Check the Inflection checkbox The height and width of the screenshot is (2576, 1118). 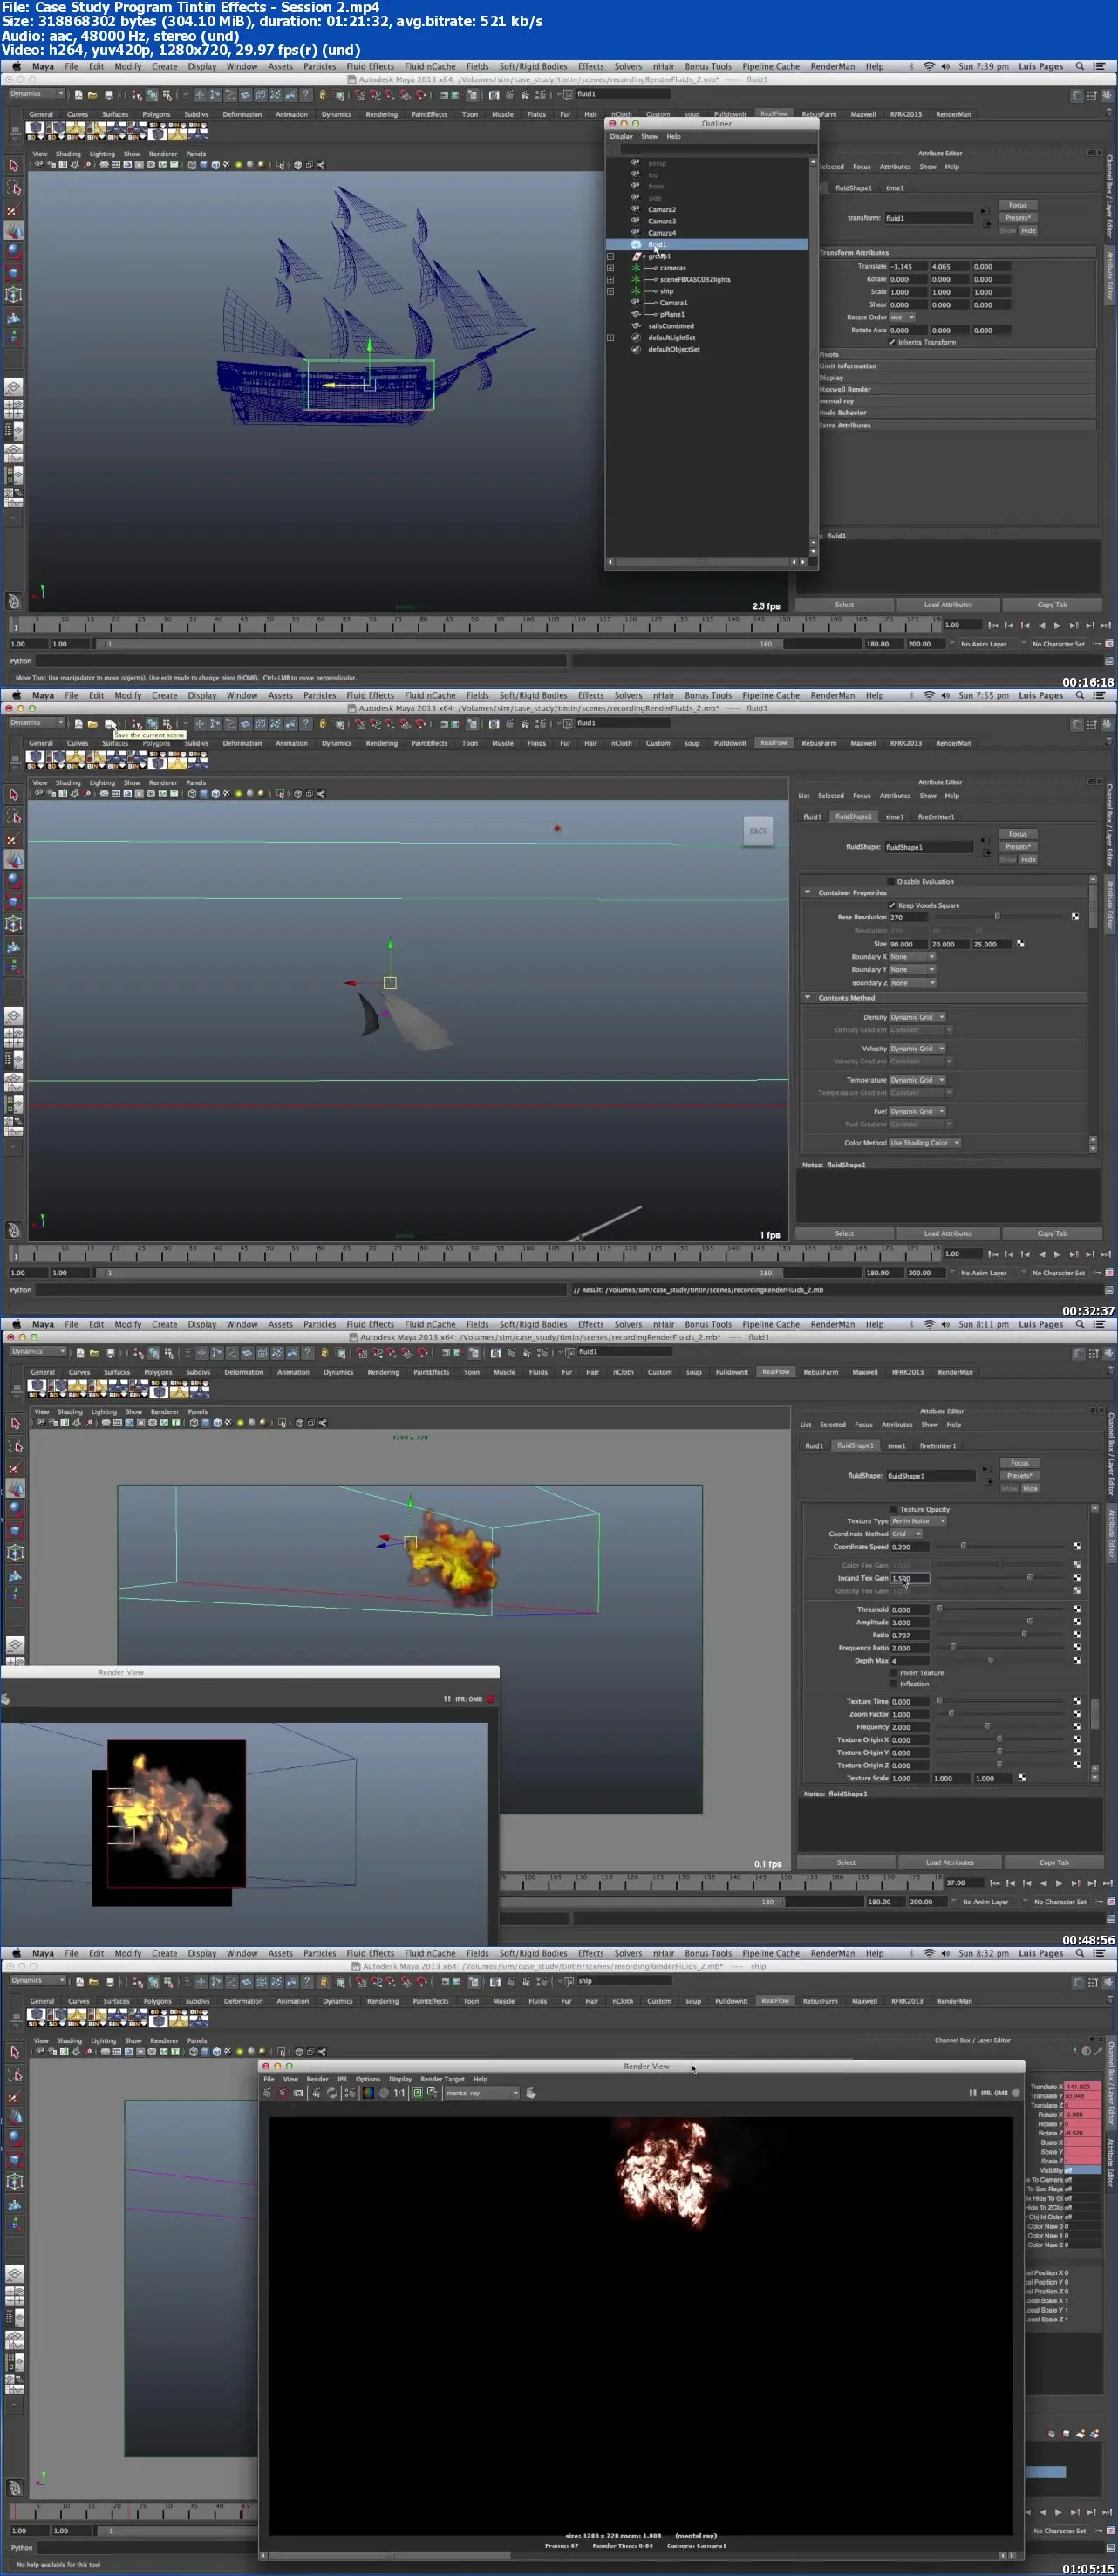(x=894, y=1684)
